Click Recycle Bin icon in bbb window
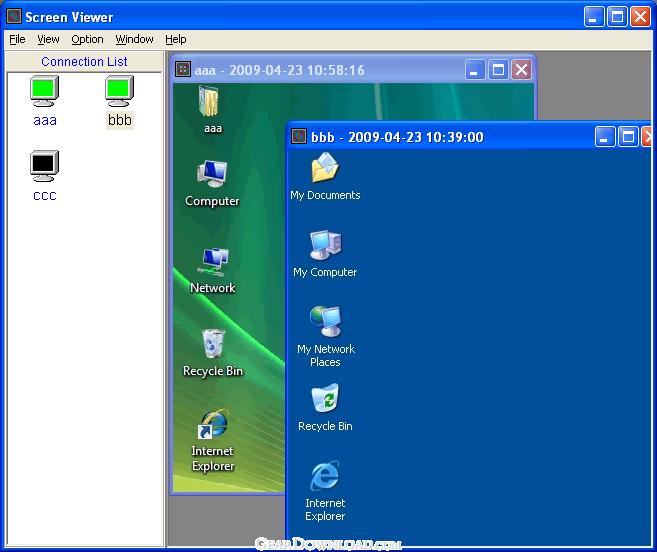Viewport: 657px width, 552px height. pos(325,399)
